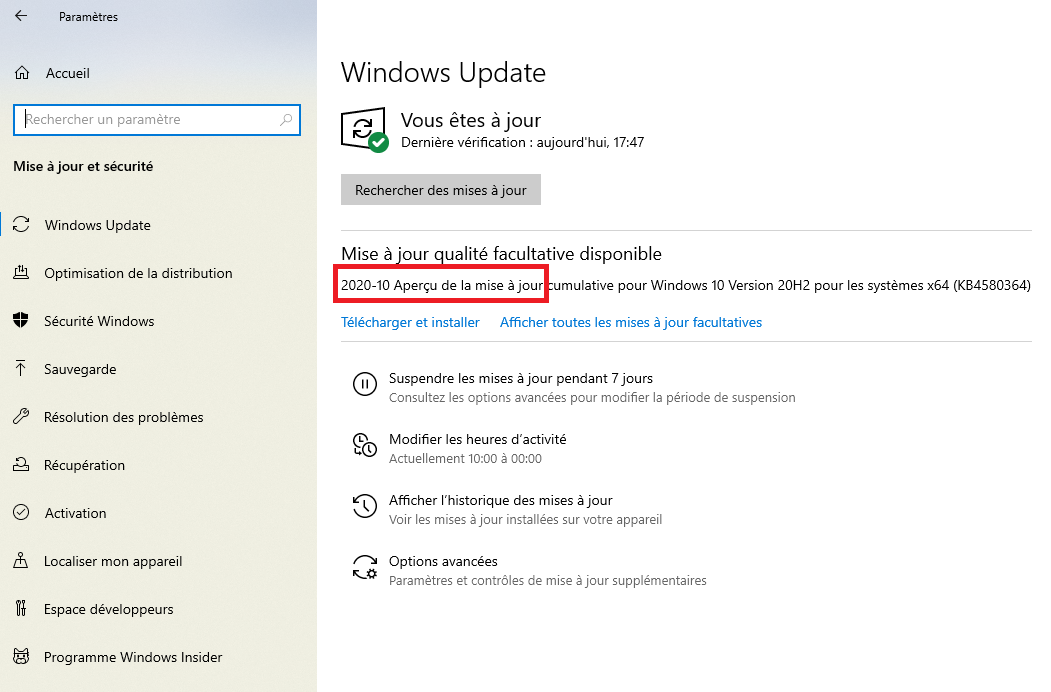Click the gear sync icon for advanced options
Viewport: 1051px width, 692px height.
coord(365,567)
